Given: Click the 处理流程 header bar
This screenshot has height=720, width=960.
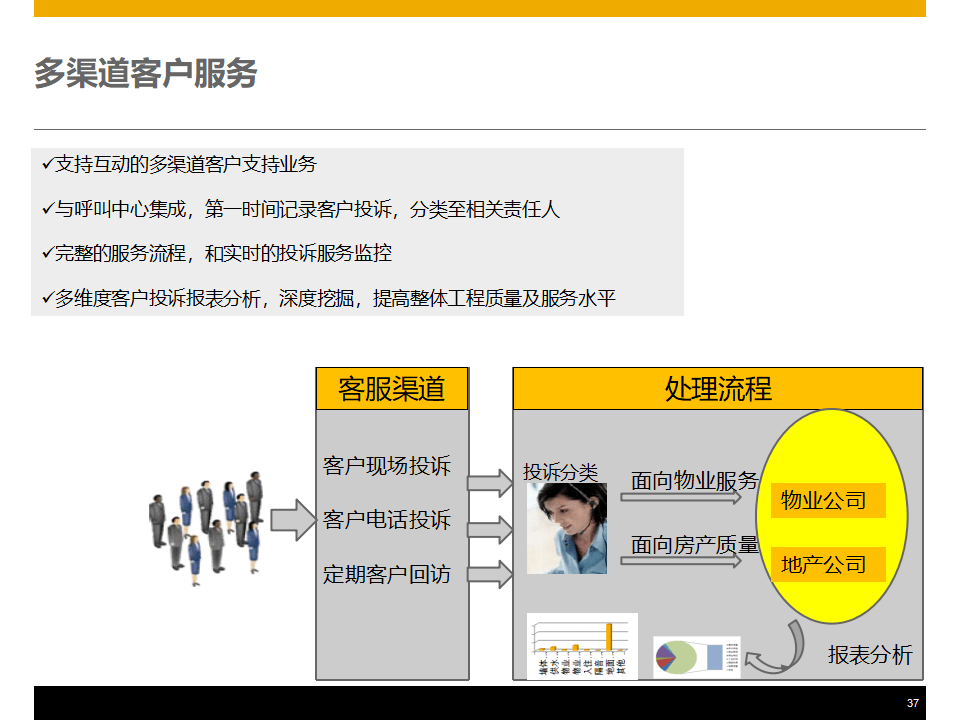Looking at the screenshot, I should pyautogui.click(x=718, y=388).
